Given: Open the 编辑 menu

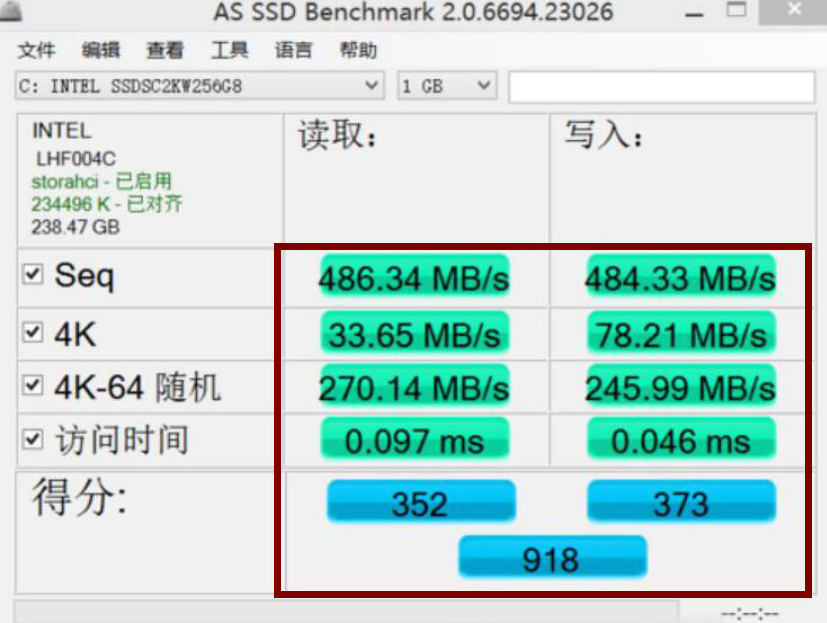Looking at the screenshot, I should tap(100, 50).
